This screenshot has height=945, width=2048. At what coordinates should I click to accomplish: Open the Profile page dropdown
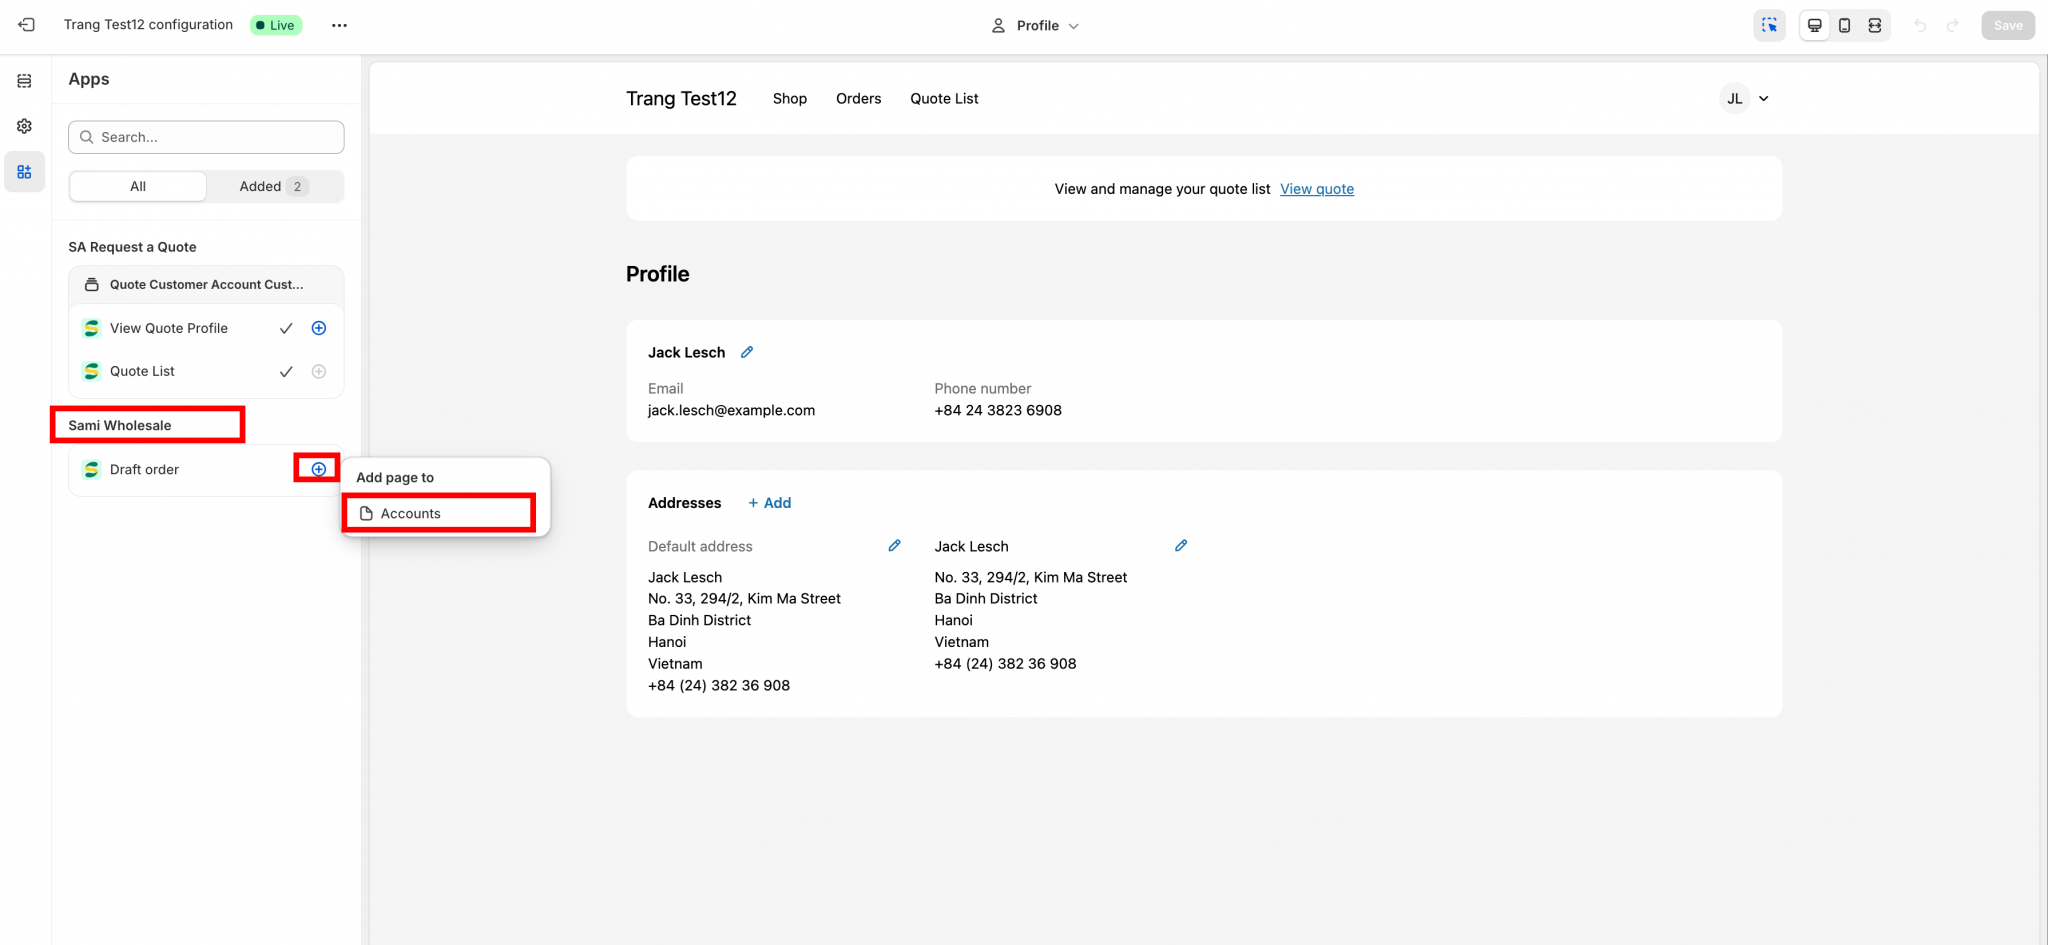[1035, 26]
